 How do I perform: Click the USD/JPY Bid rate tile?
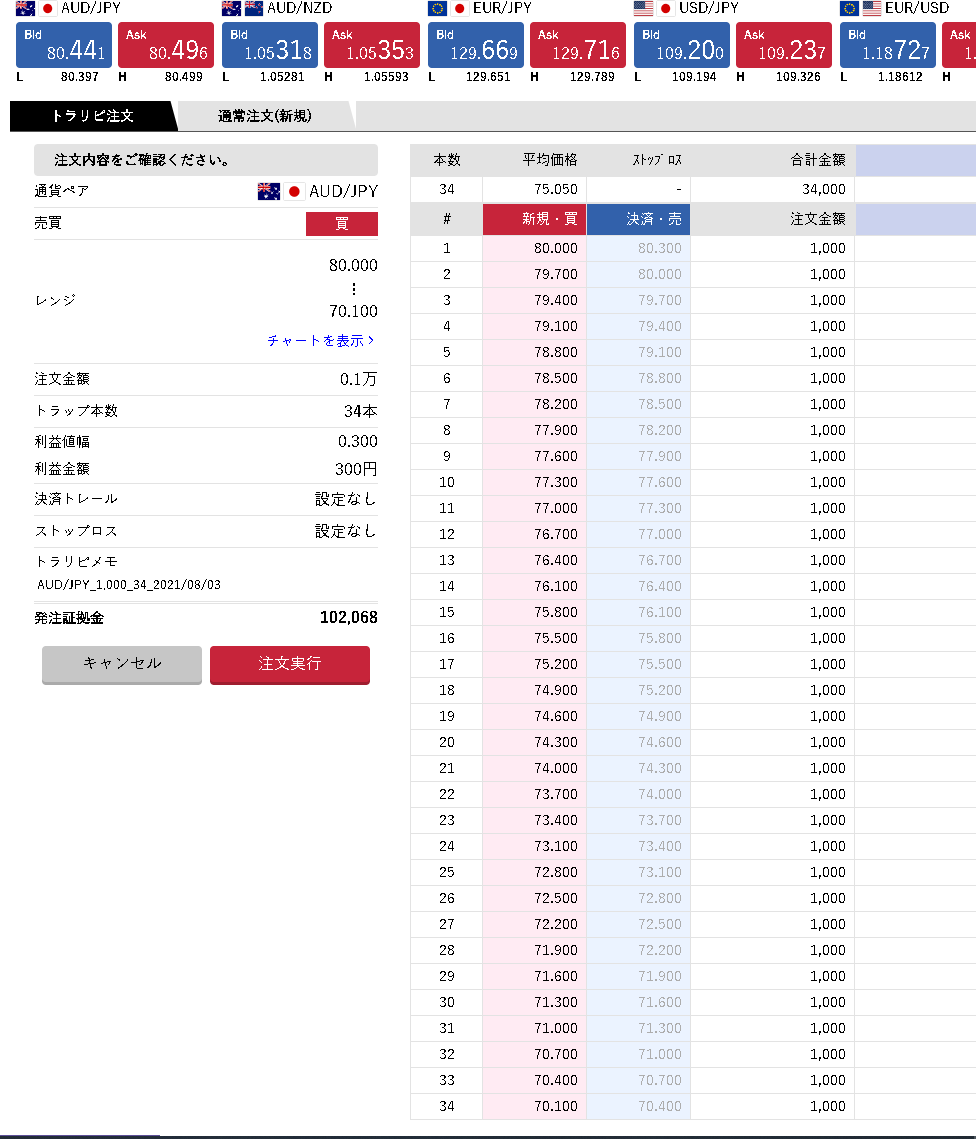click(682, 45)
